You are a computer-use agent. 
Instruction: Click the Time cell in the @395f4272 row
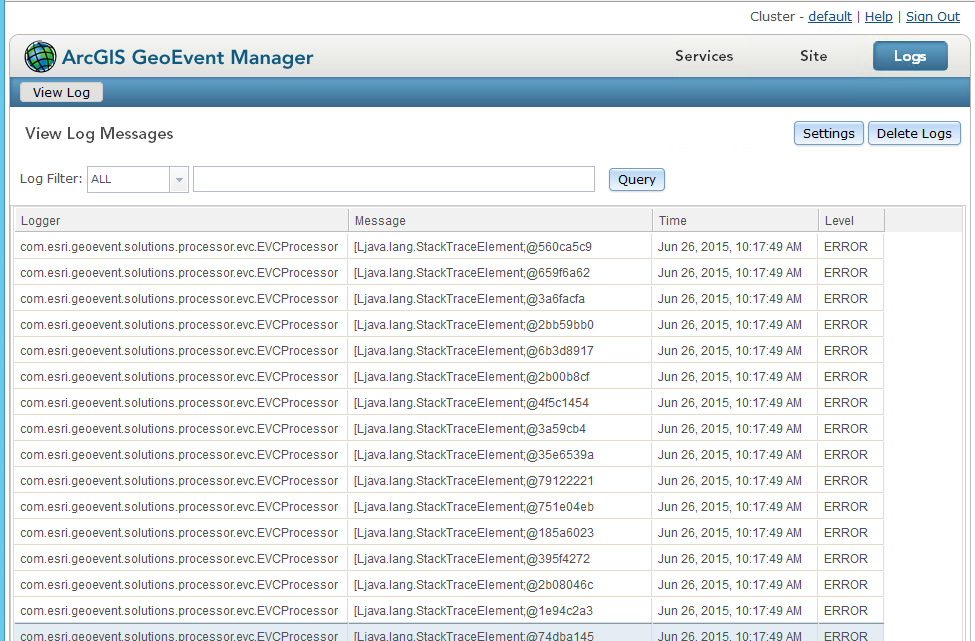[x=730, y=560]
